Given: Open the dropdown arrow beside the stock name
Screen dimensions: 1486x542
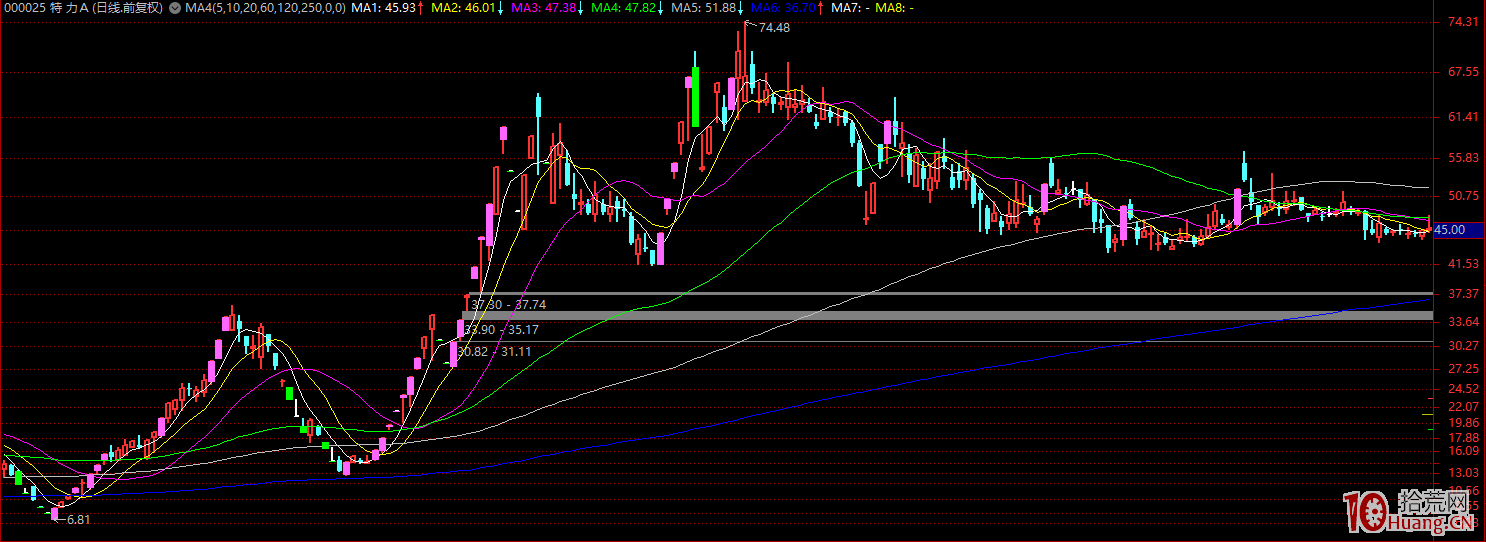Looking at the screenshot, I should [176, 8].
